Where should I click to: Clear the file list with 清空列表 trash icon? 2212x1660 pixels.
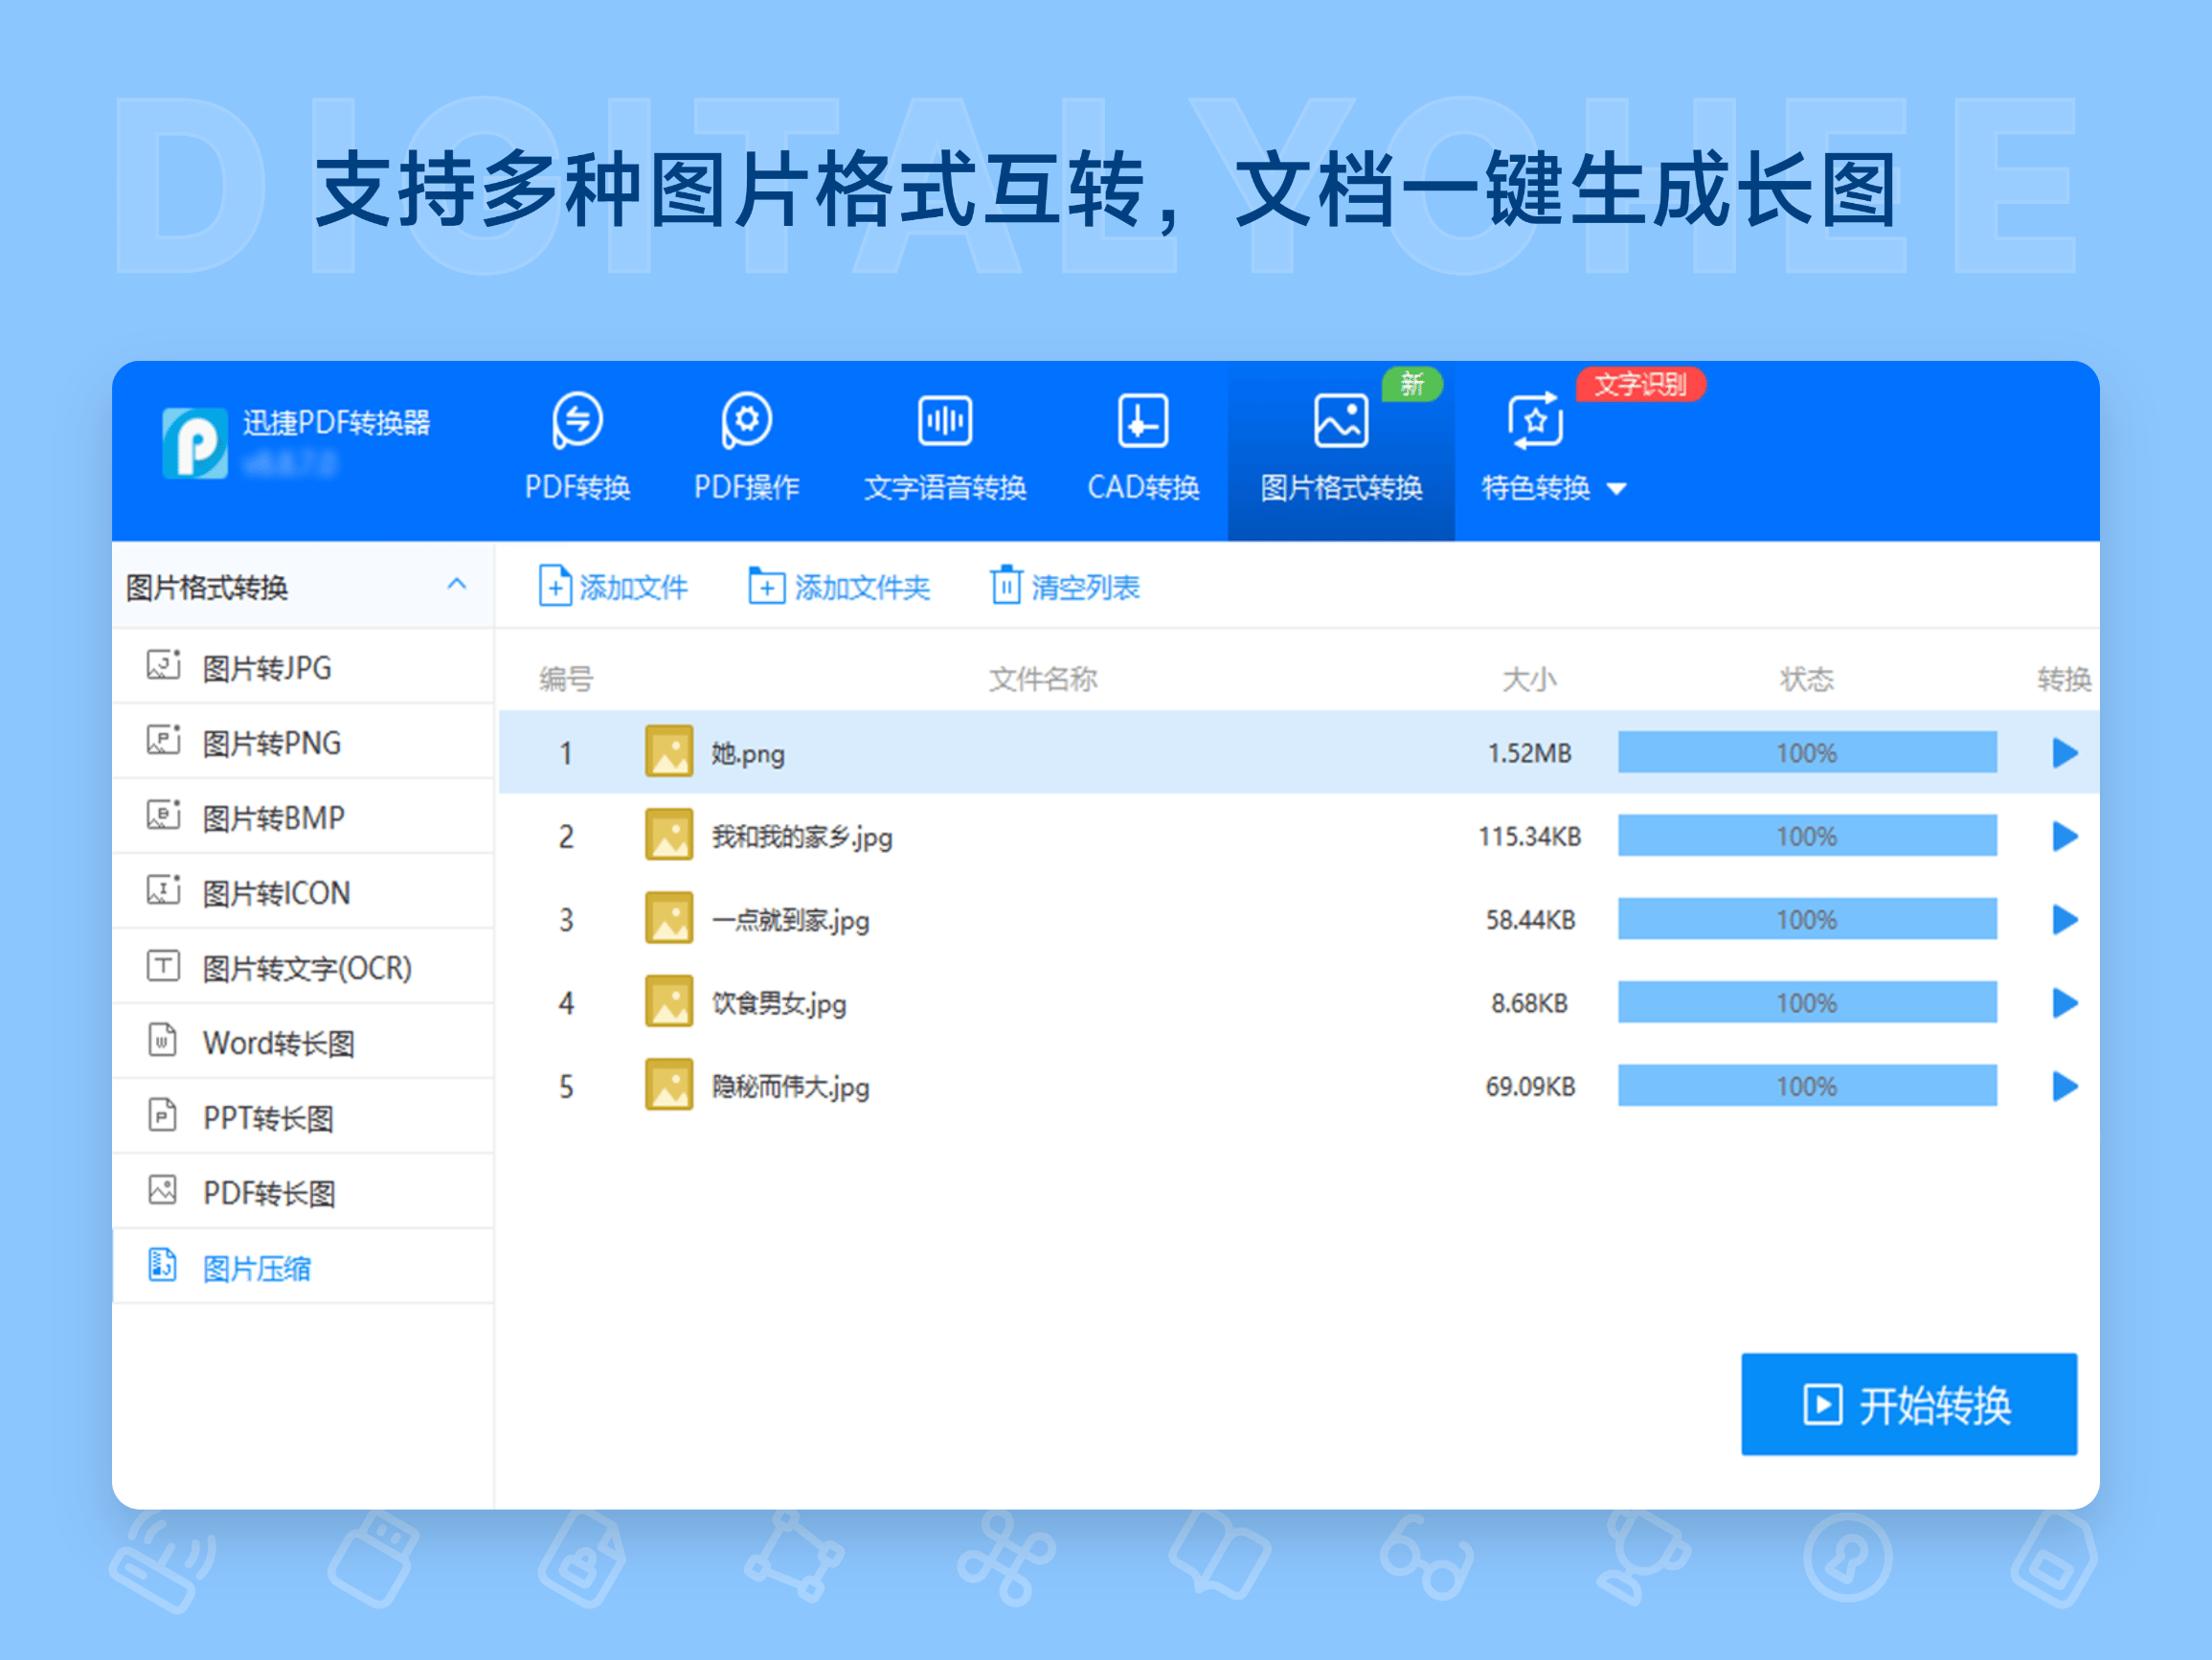[x=1008, y=587]
